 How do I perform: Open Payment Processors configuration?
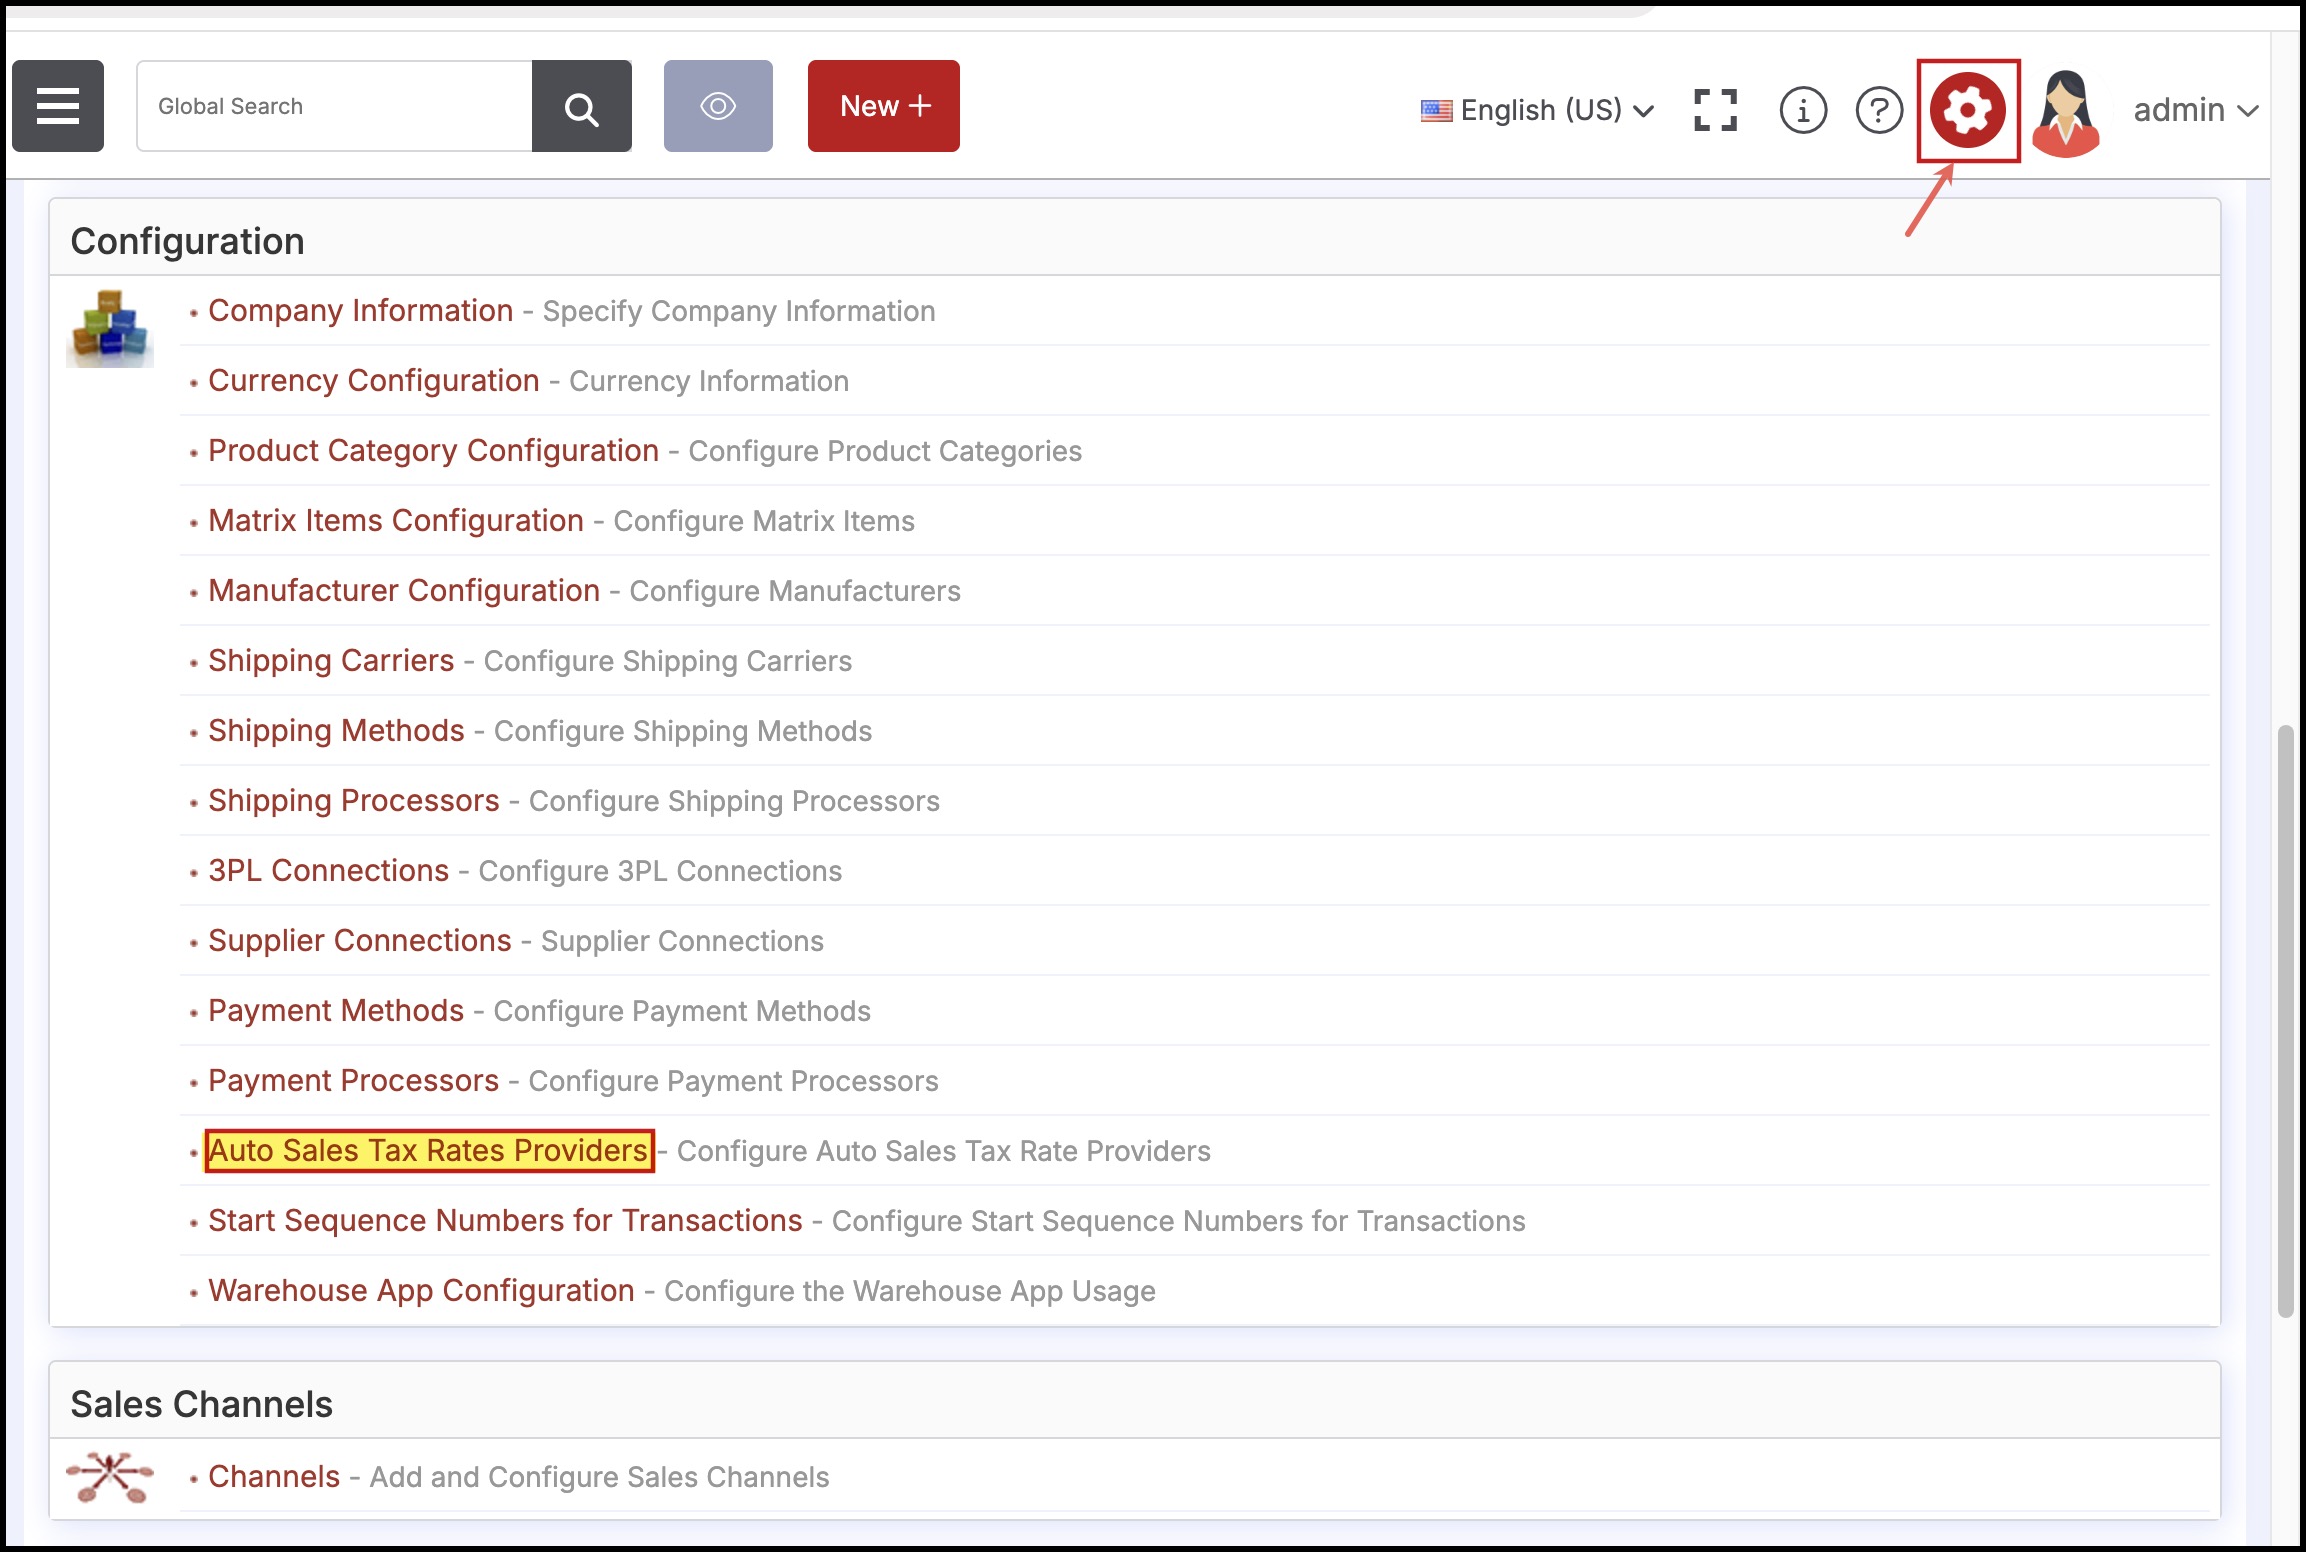353,1081
